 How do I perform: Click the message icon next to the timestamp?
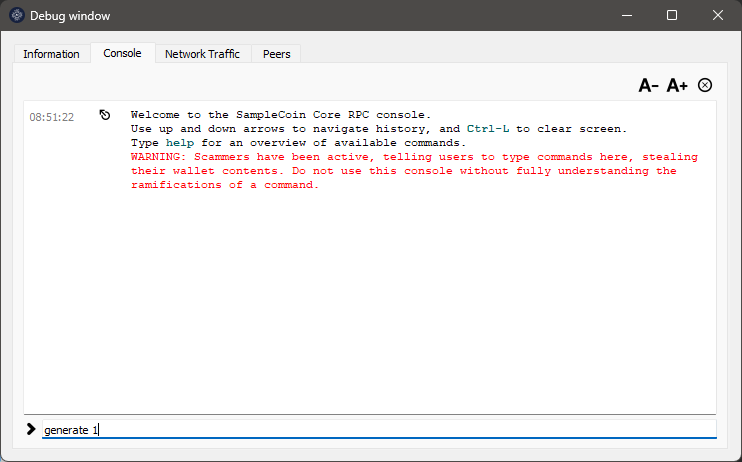pos(105,115)
